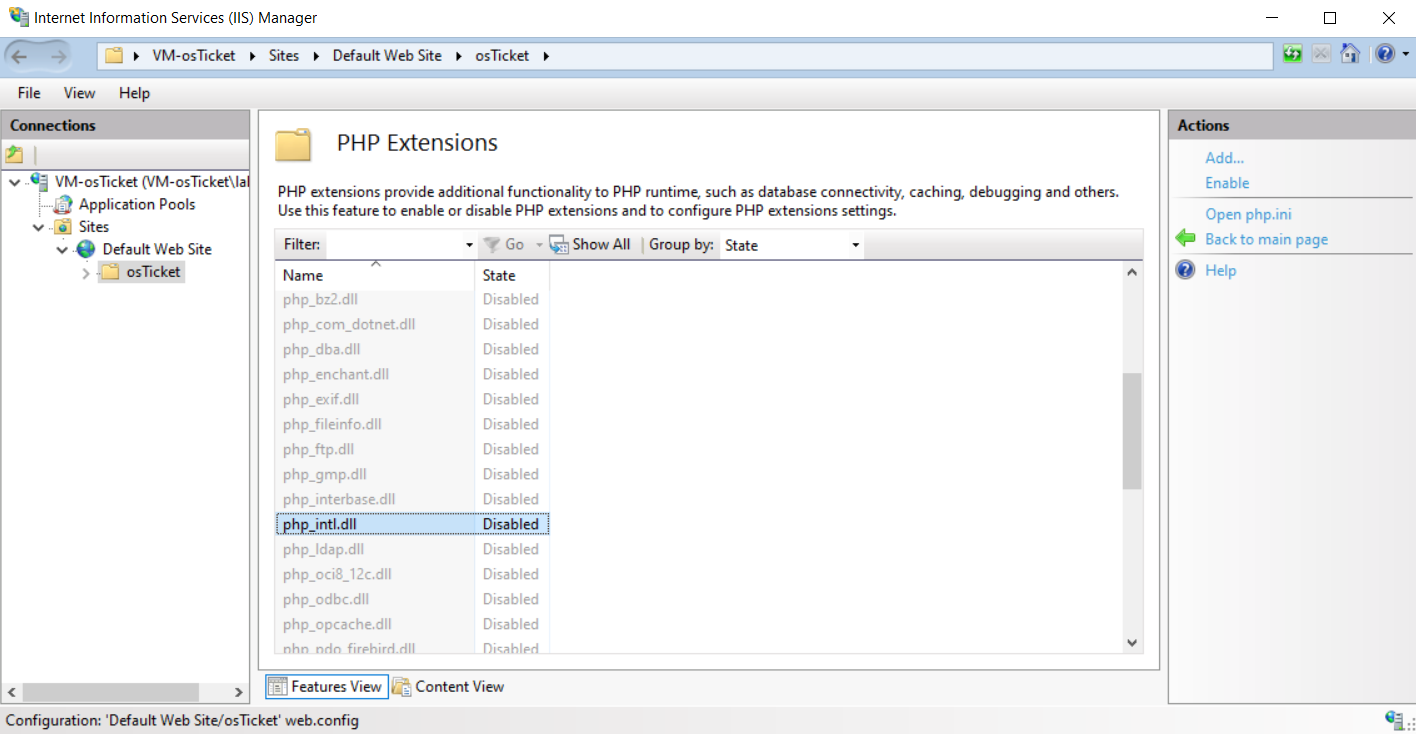Select the php_bz2.dll extension row
The width and height of the screenshot is (1416, 734).
click(412, 299)
